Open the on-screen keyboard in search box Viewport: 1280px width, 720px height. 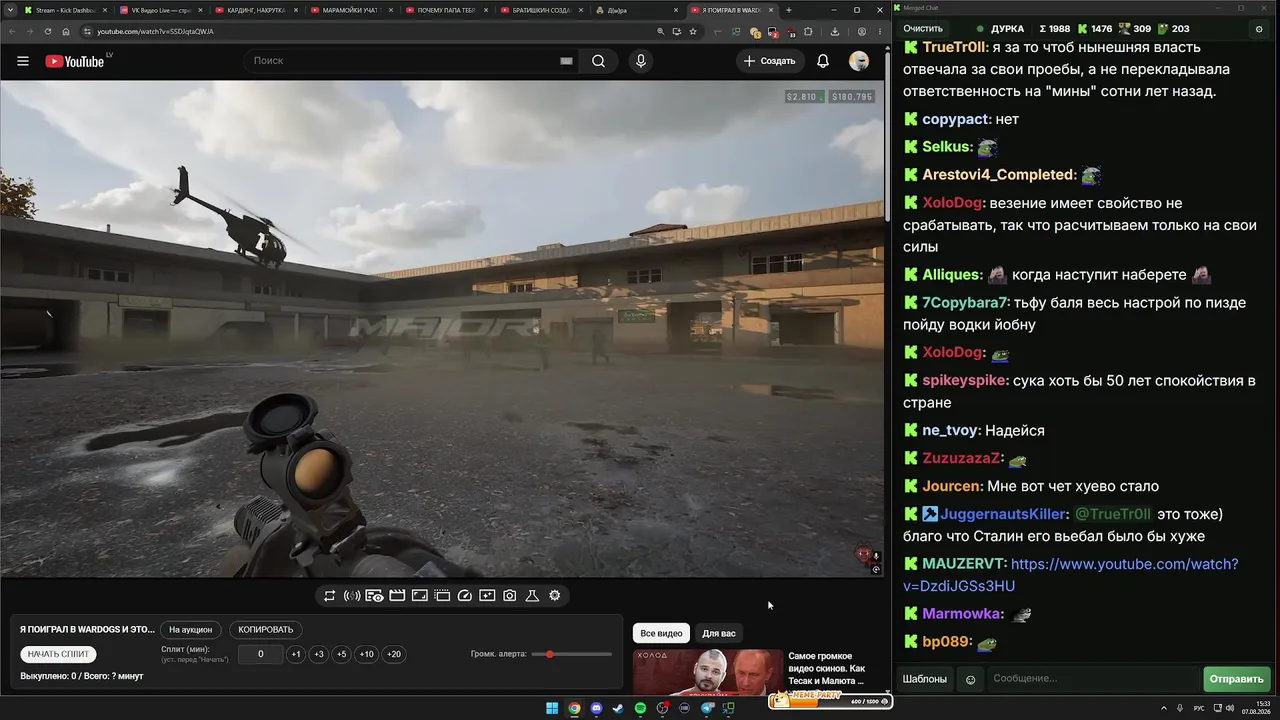coord(566,61)
